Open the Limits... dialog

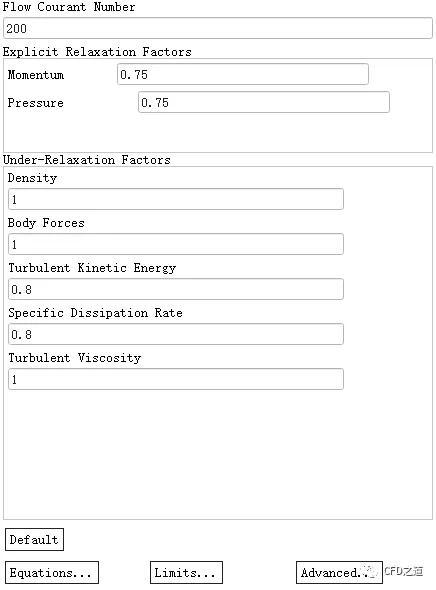pyautogui.click(x=186, y=573)
